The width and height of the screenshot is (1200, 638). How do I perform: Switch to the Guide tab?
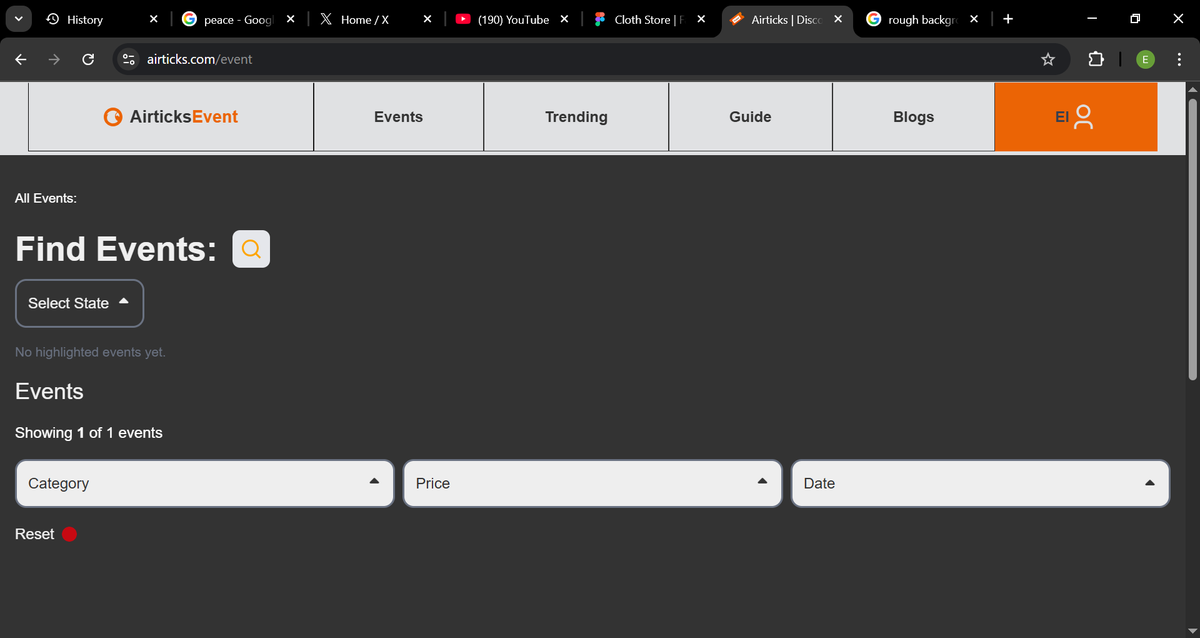[750, 116]
